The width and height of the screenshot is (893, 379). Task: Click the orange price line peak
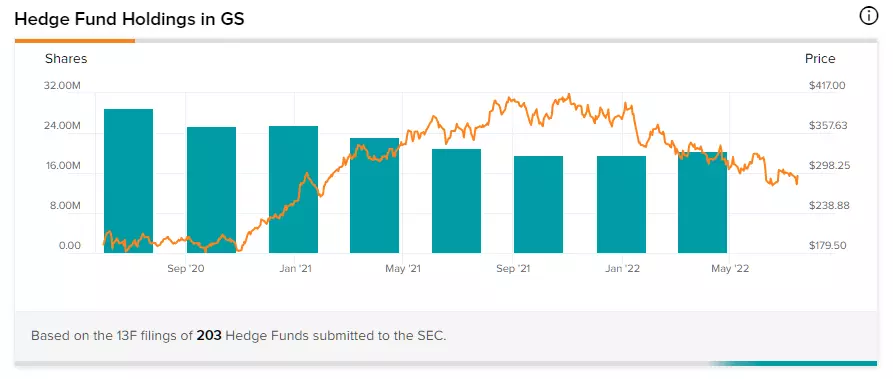click(x=568, y=95)
